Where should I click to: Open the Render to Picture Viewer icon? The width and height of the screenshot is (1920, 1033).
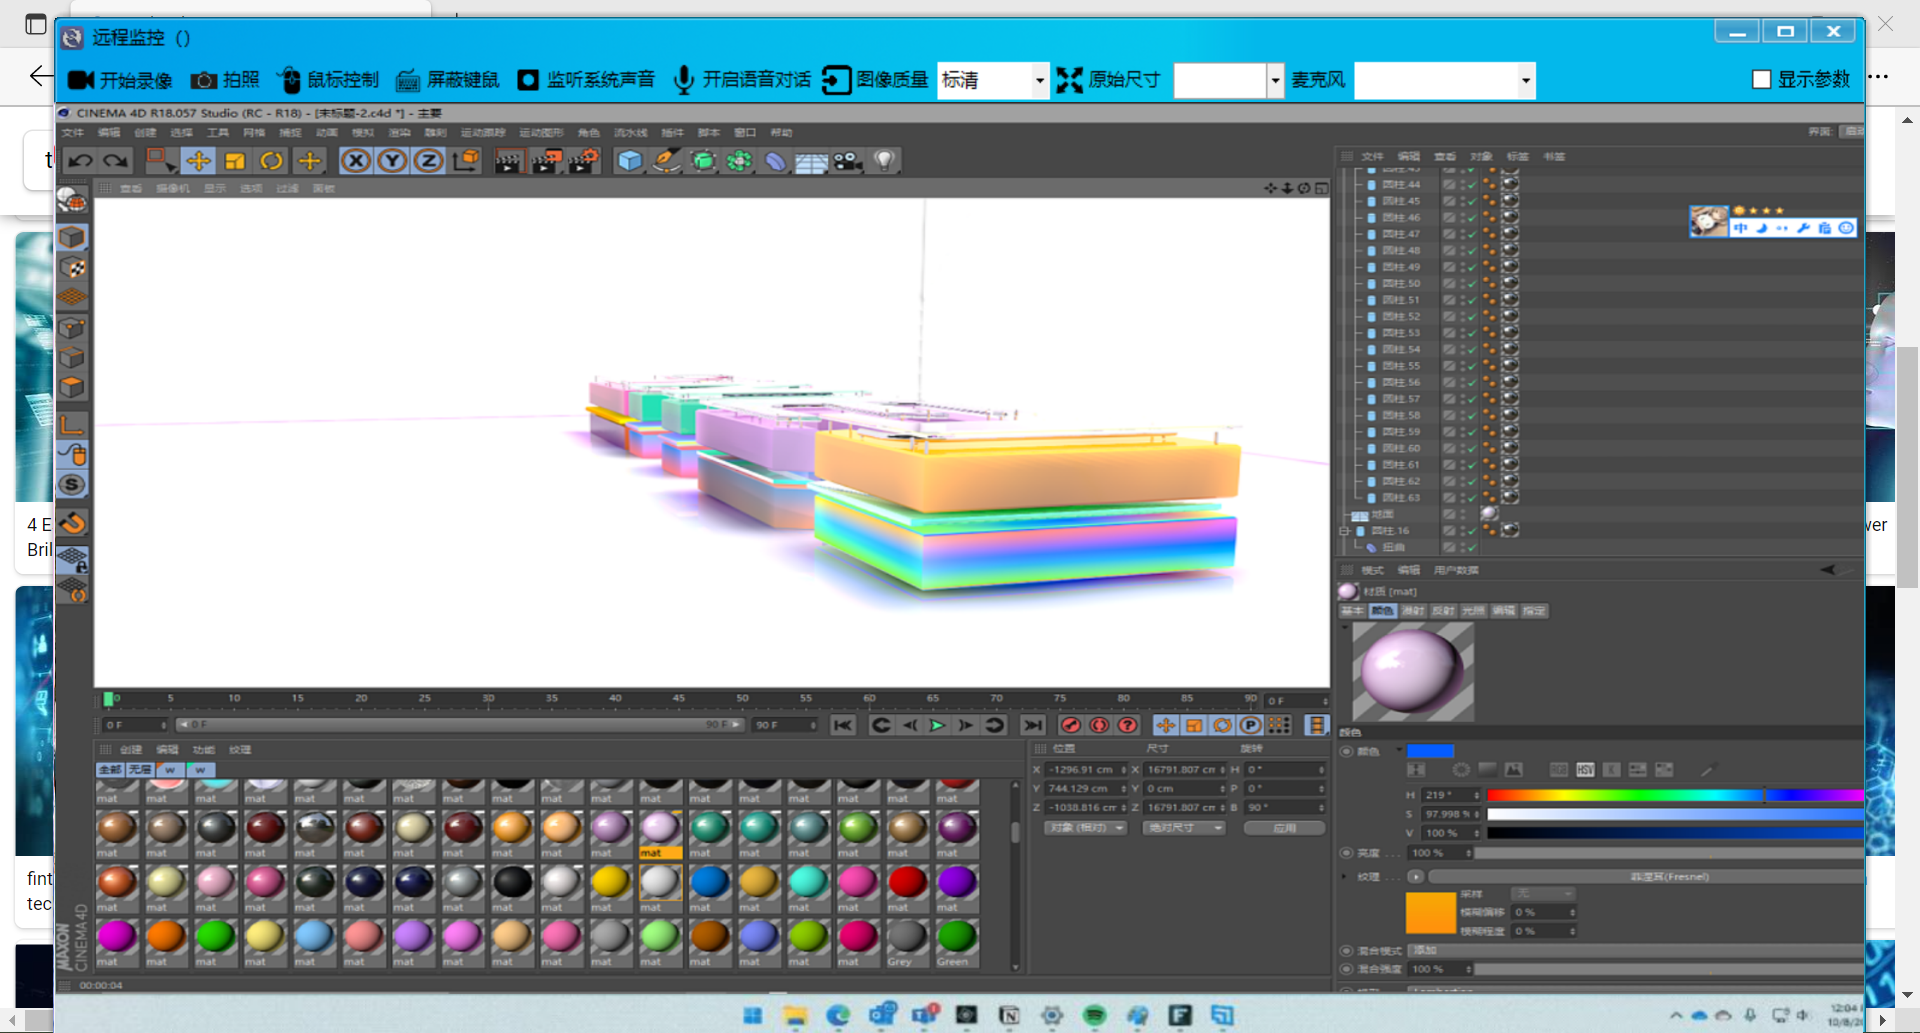546,161
